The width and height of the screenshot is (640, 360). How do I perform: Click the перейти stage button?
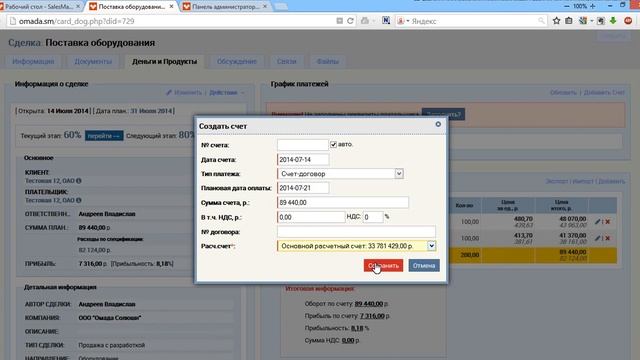[104, 136]
